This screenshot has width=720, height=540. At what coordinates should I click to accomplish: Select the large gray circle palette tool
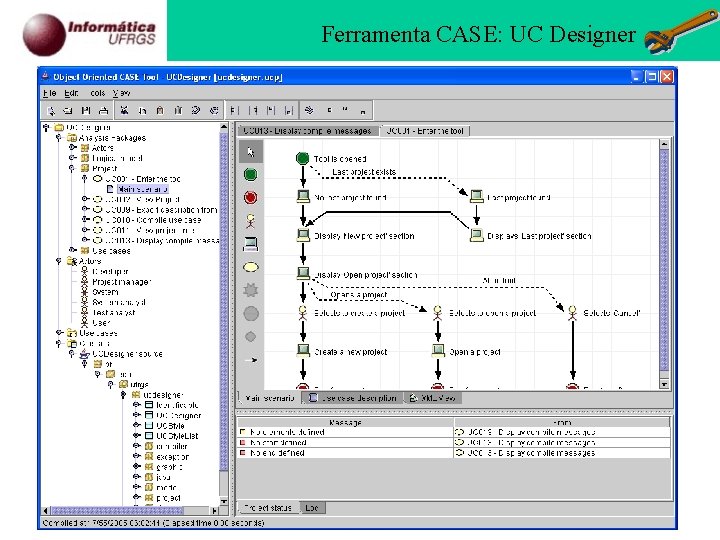pyautogui.click(x=251, y=314)
